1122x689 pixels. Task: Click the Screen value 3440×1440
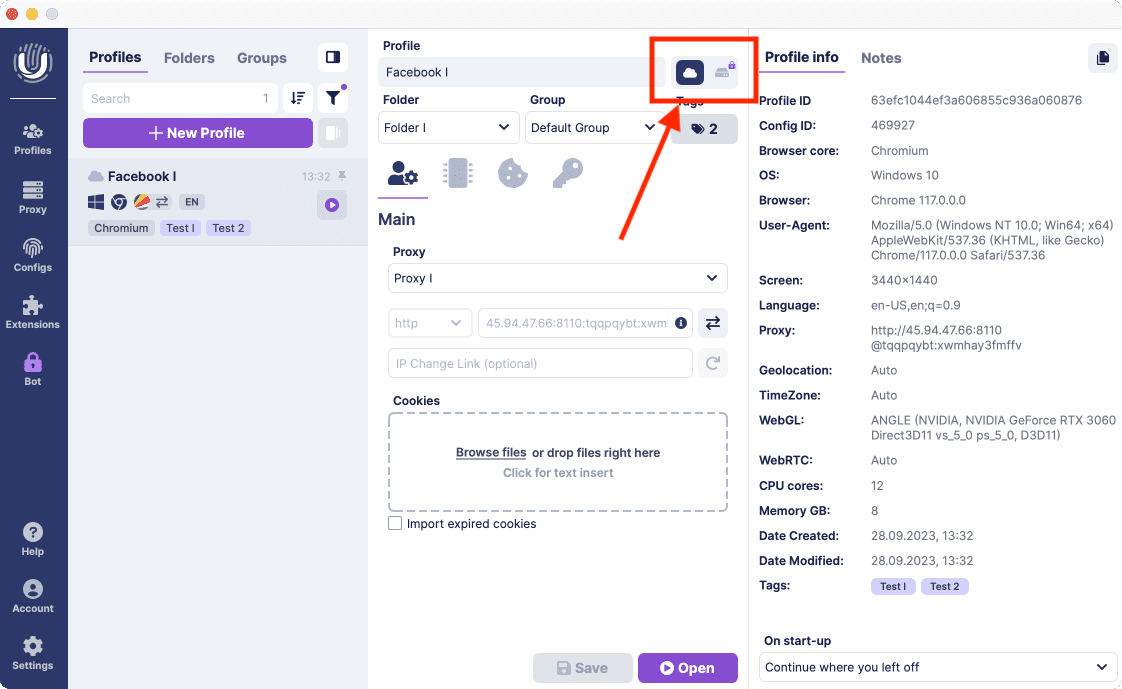pos(904,280)
